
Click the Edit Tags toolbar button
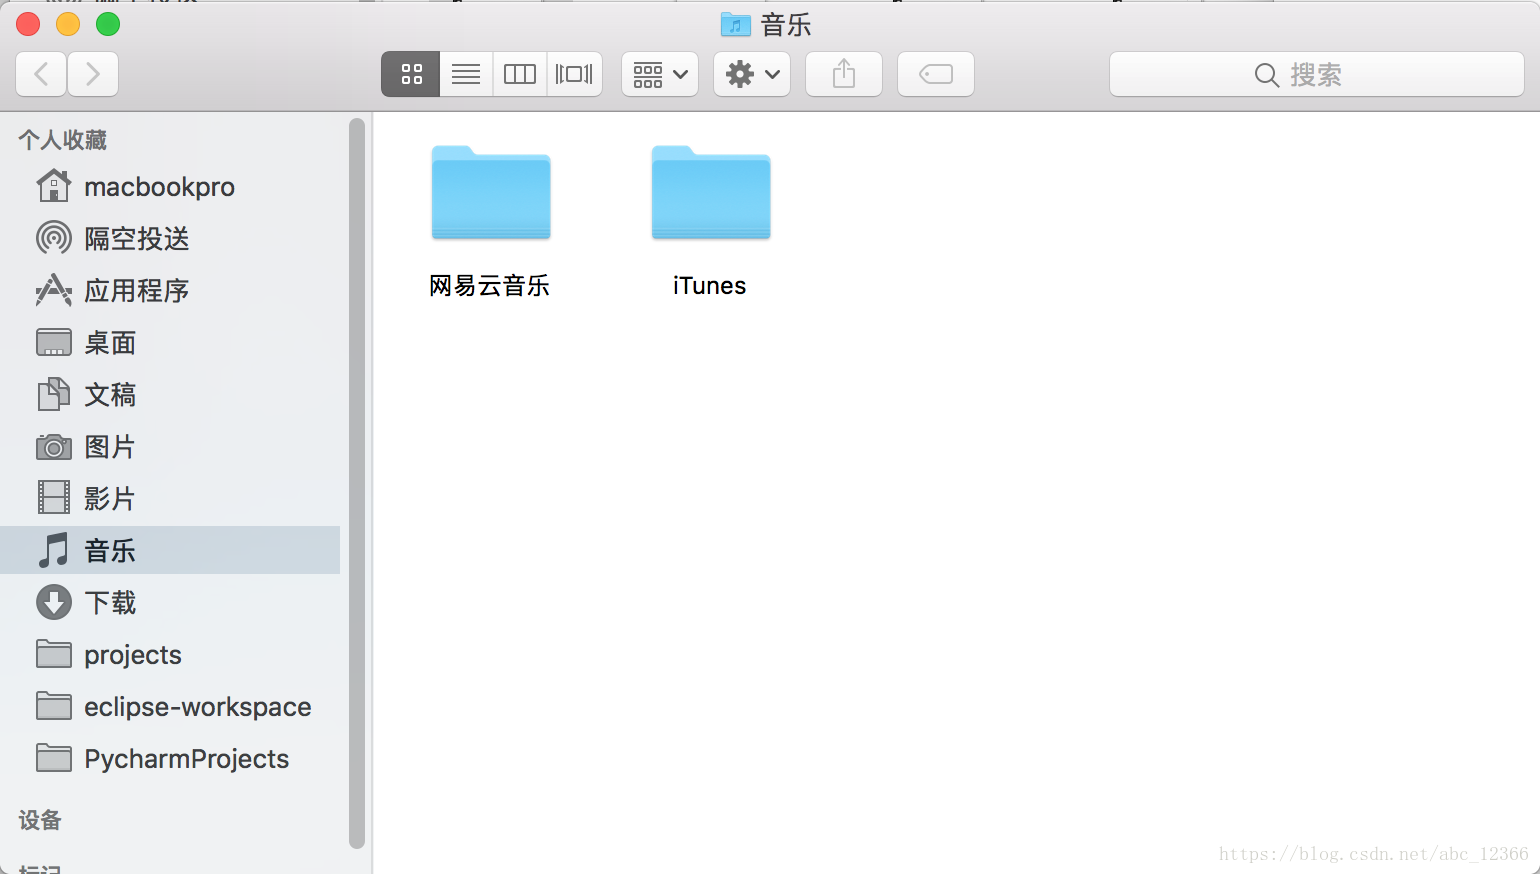[x=936, y=74]
